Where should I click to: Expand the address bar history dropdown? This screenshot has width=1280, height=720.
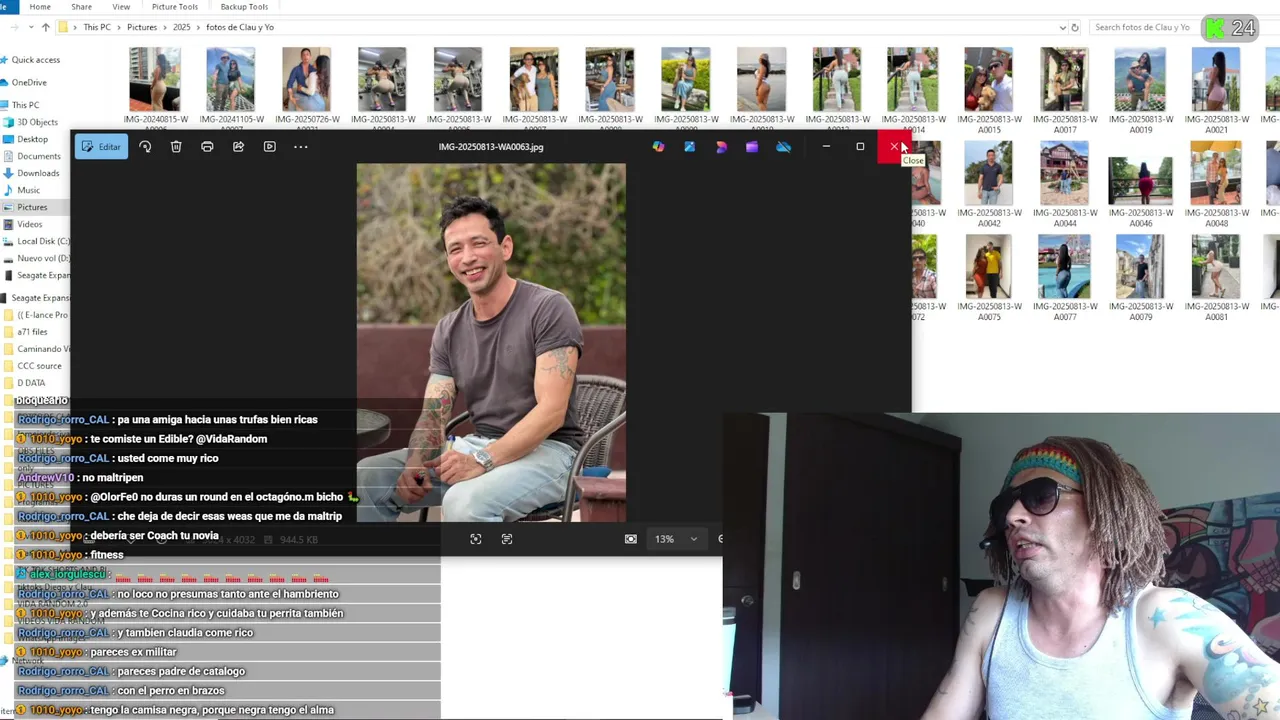1062,27
